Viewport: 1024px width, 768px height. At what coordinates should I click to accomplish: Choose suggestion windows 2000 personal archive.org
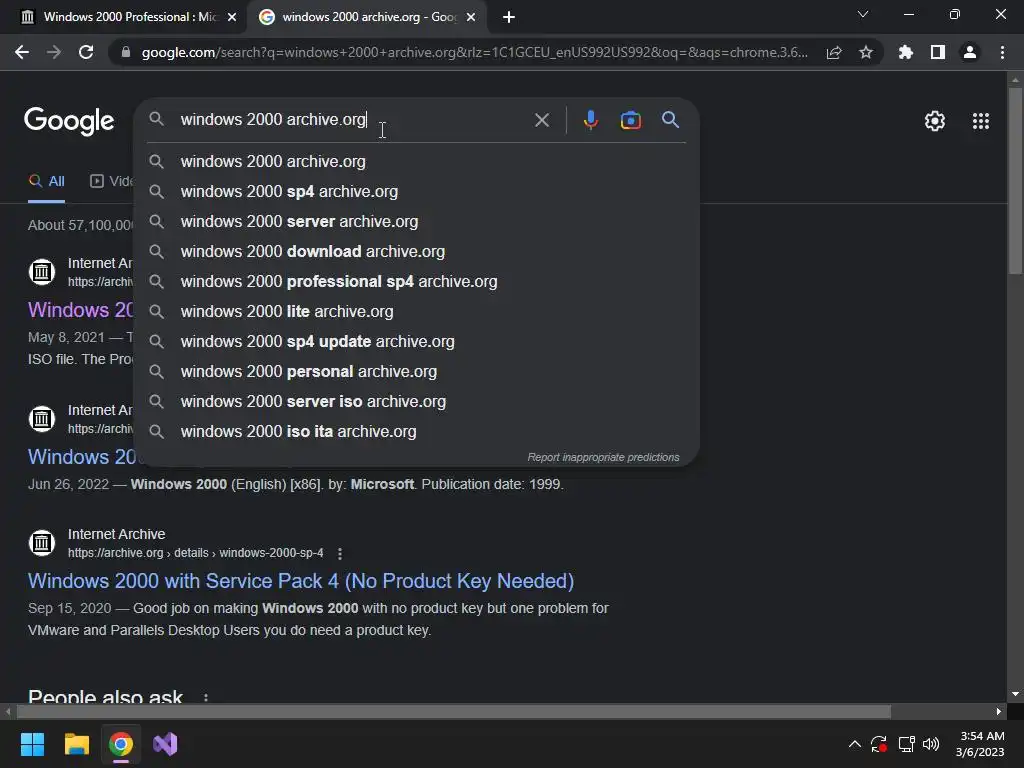pos(417,372)
